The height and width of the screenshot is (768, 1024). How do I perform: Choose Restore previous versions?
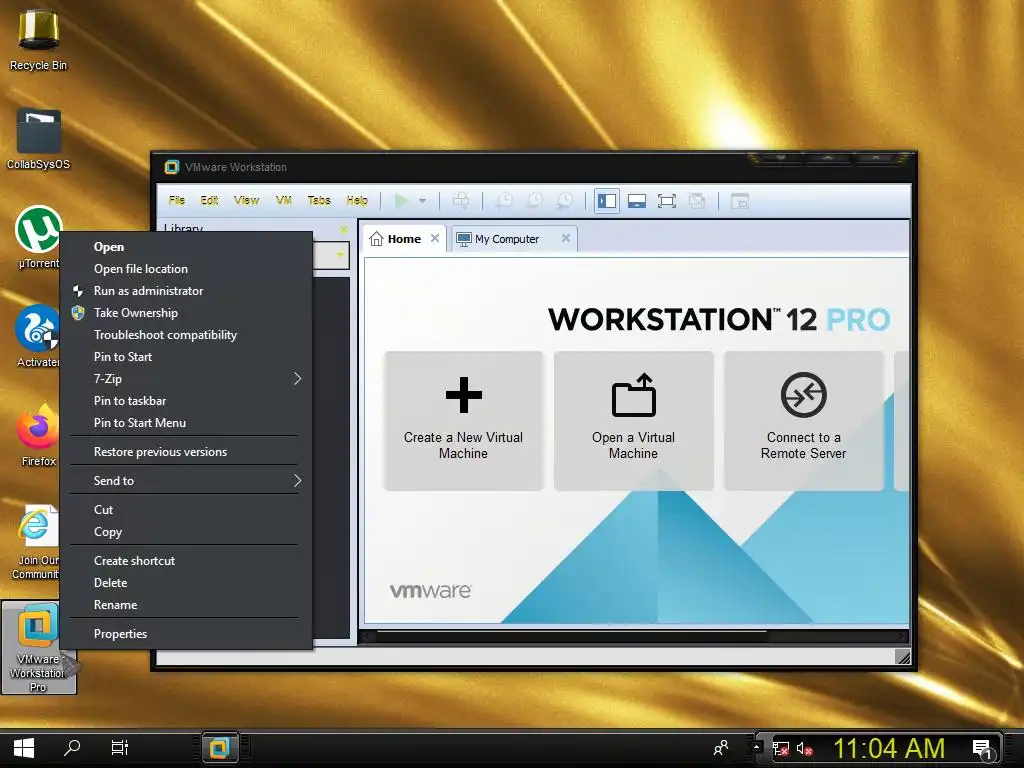coord(185,452)
